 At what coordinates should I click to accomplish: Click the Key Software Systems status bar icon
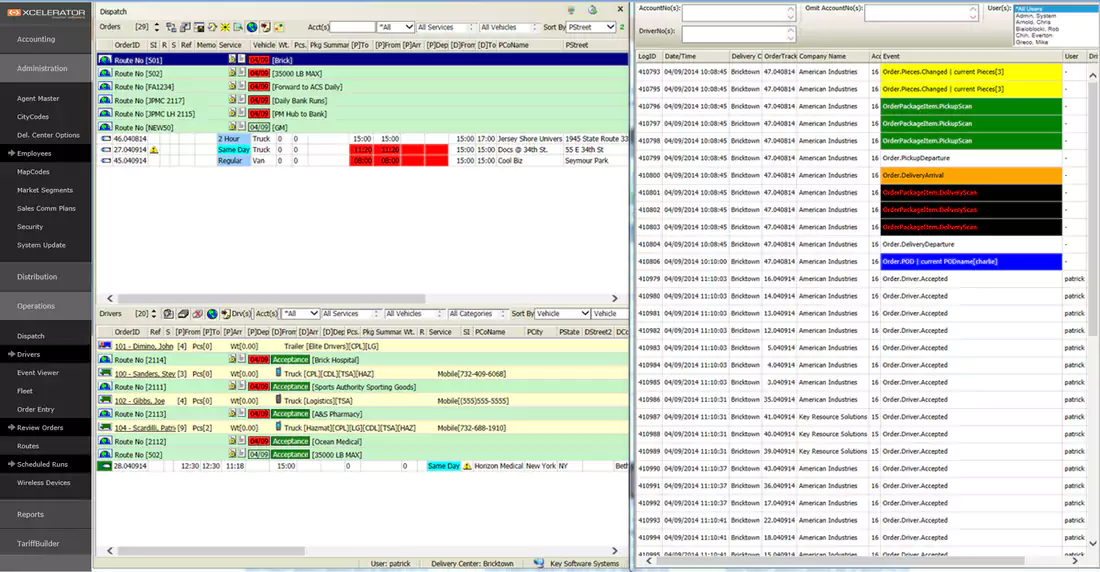[x=539, y=564]
